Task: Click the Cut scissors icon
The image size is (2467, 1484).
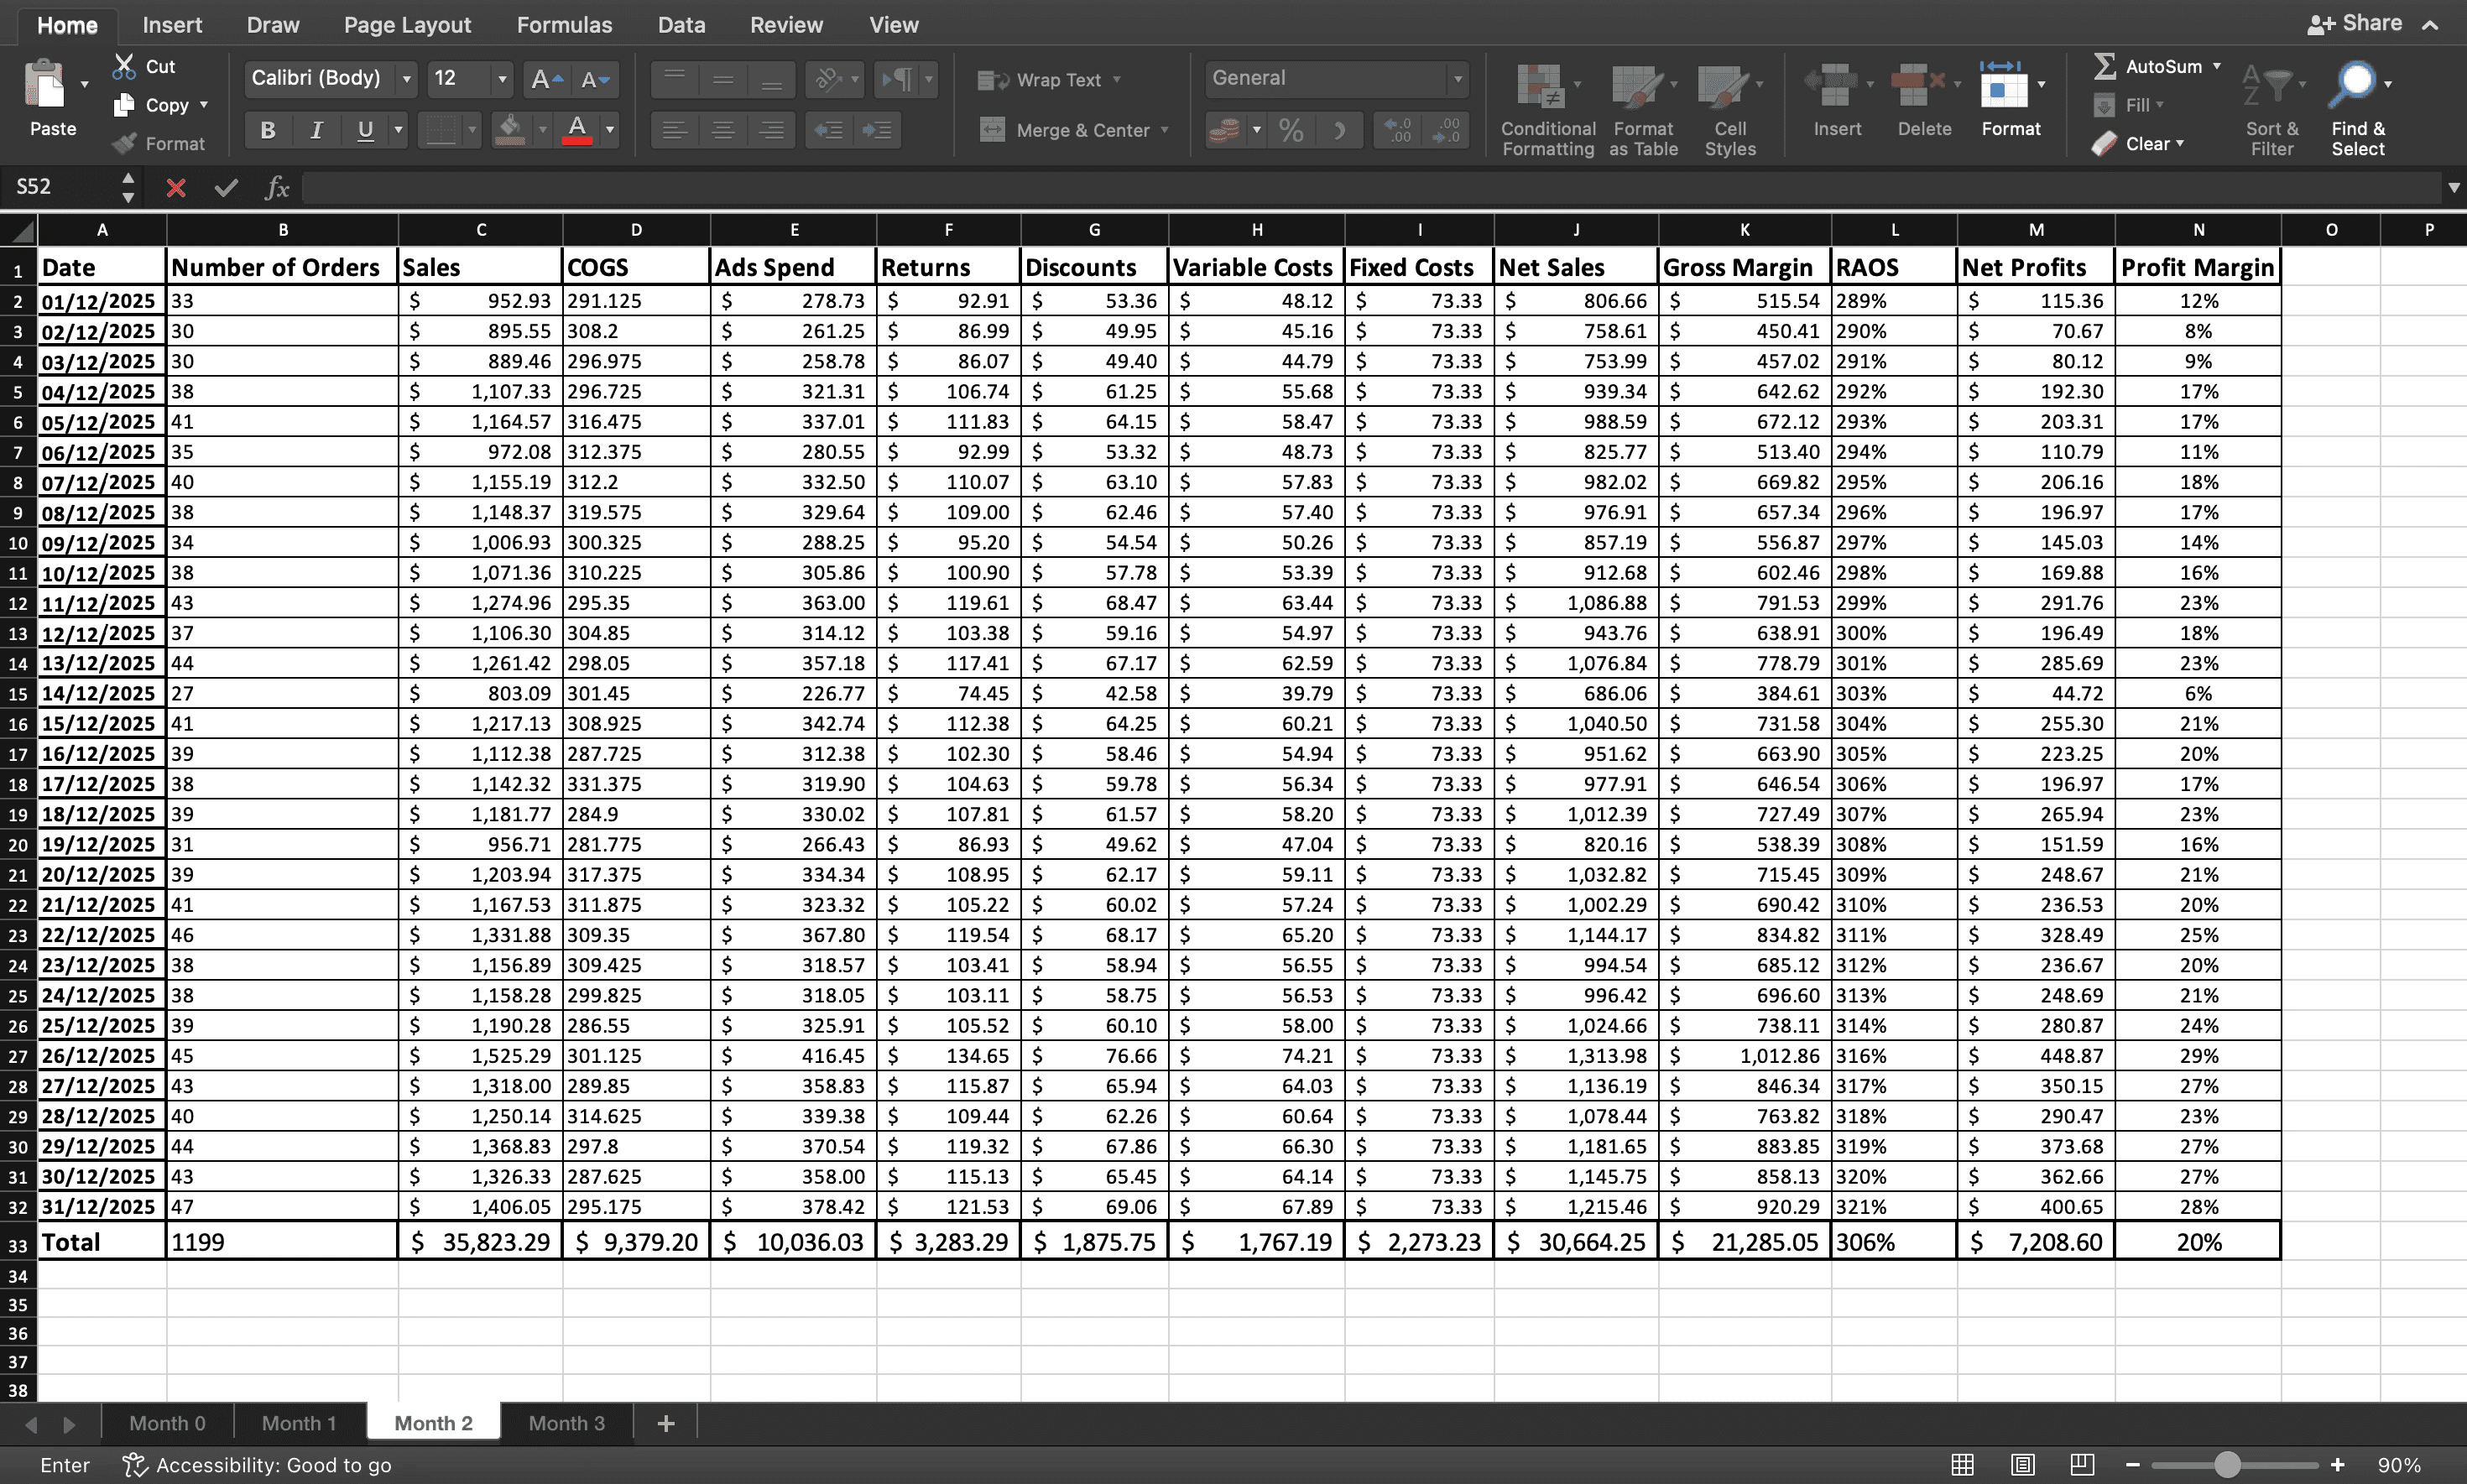Action: pos(124,66)
